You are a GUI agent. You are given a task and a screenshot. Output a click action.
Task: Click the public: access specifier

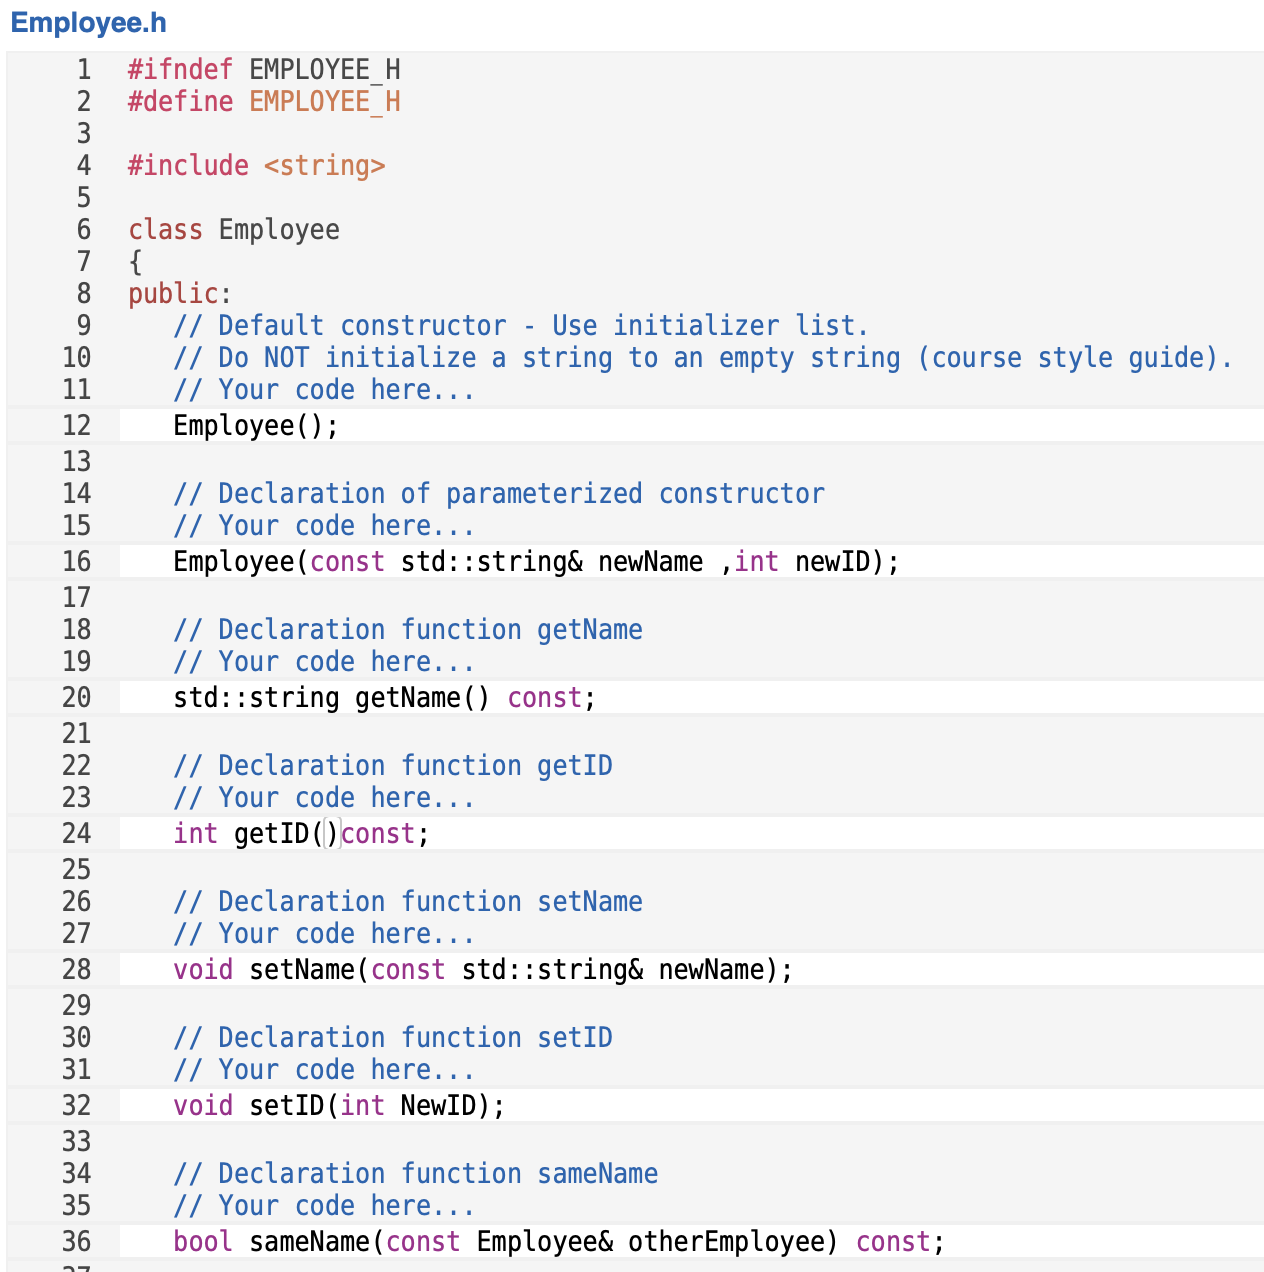(178, 293)
